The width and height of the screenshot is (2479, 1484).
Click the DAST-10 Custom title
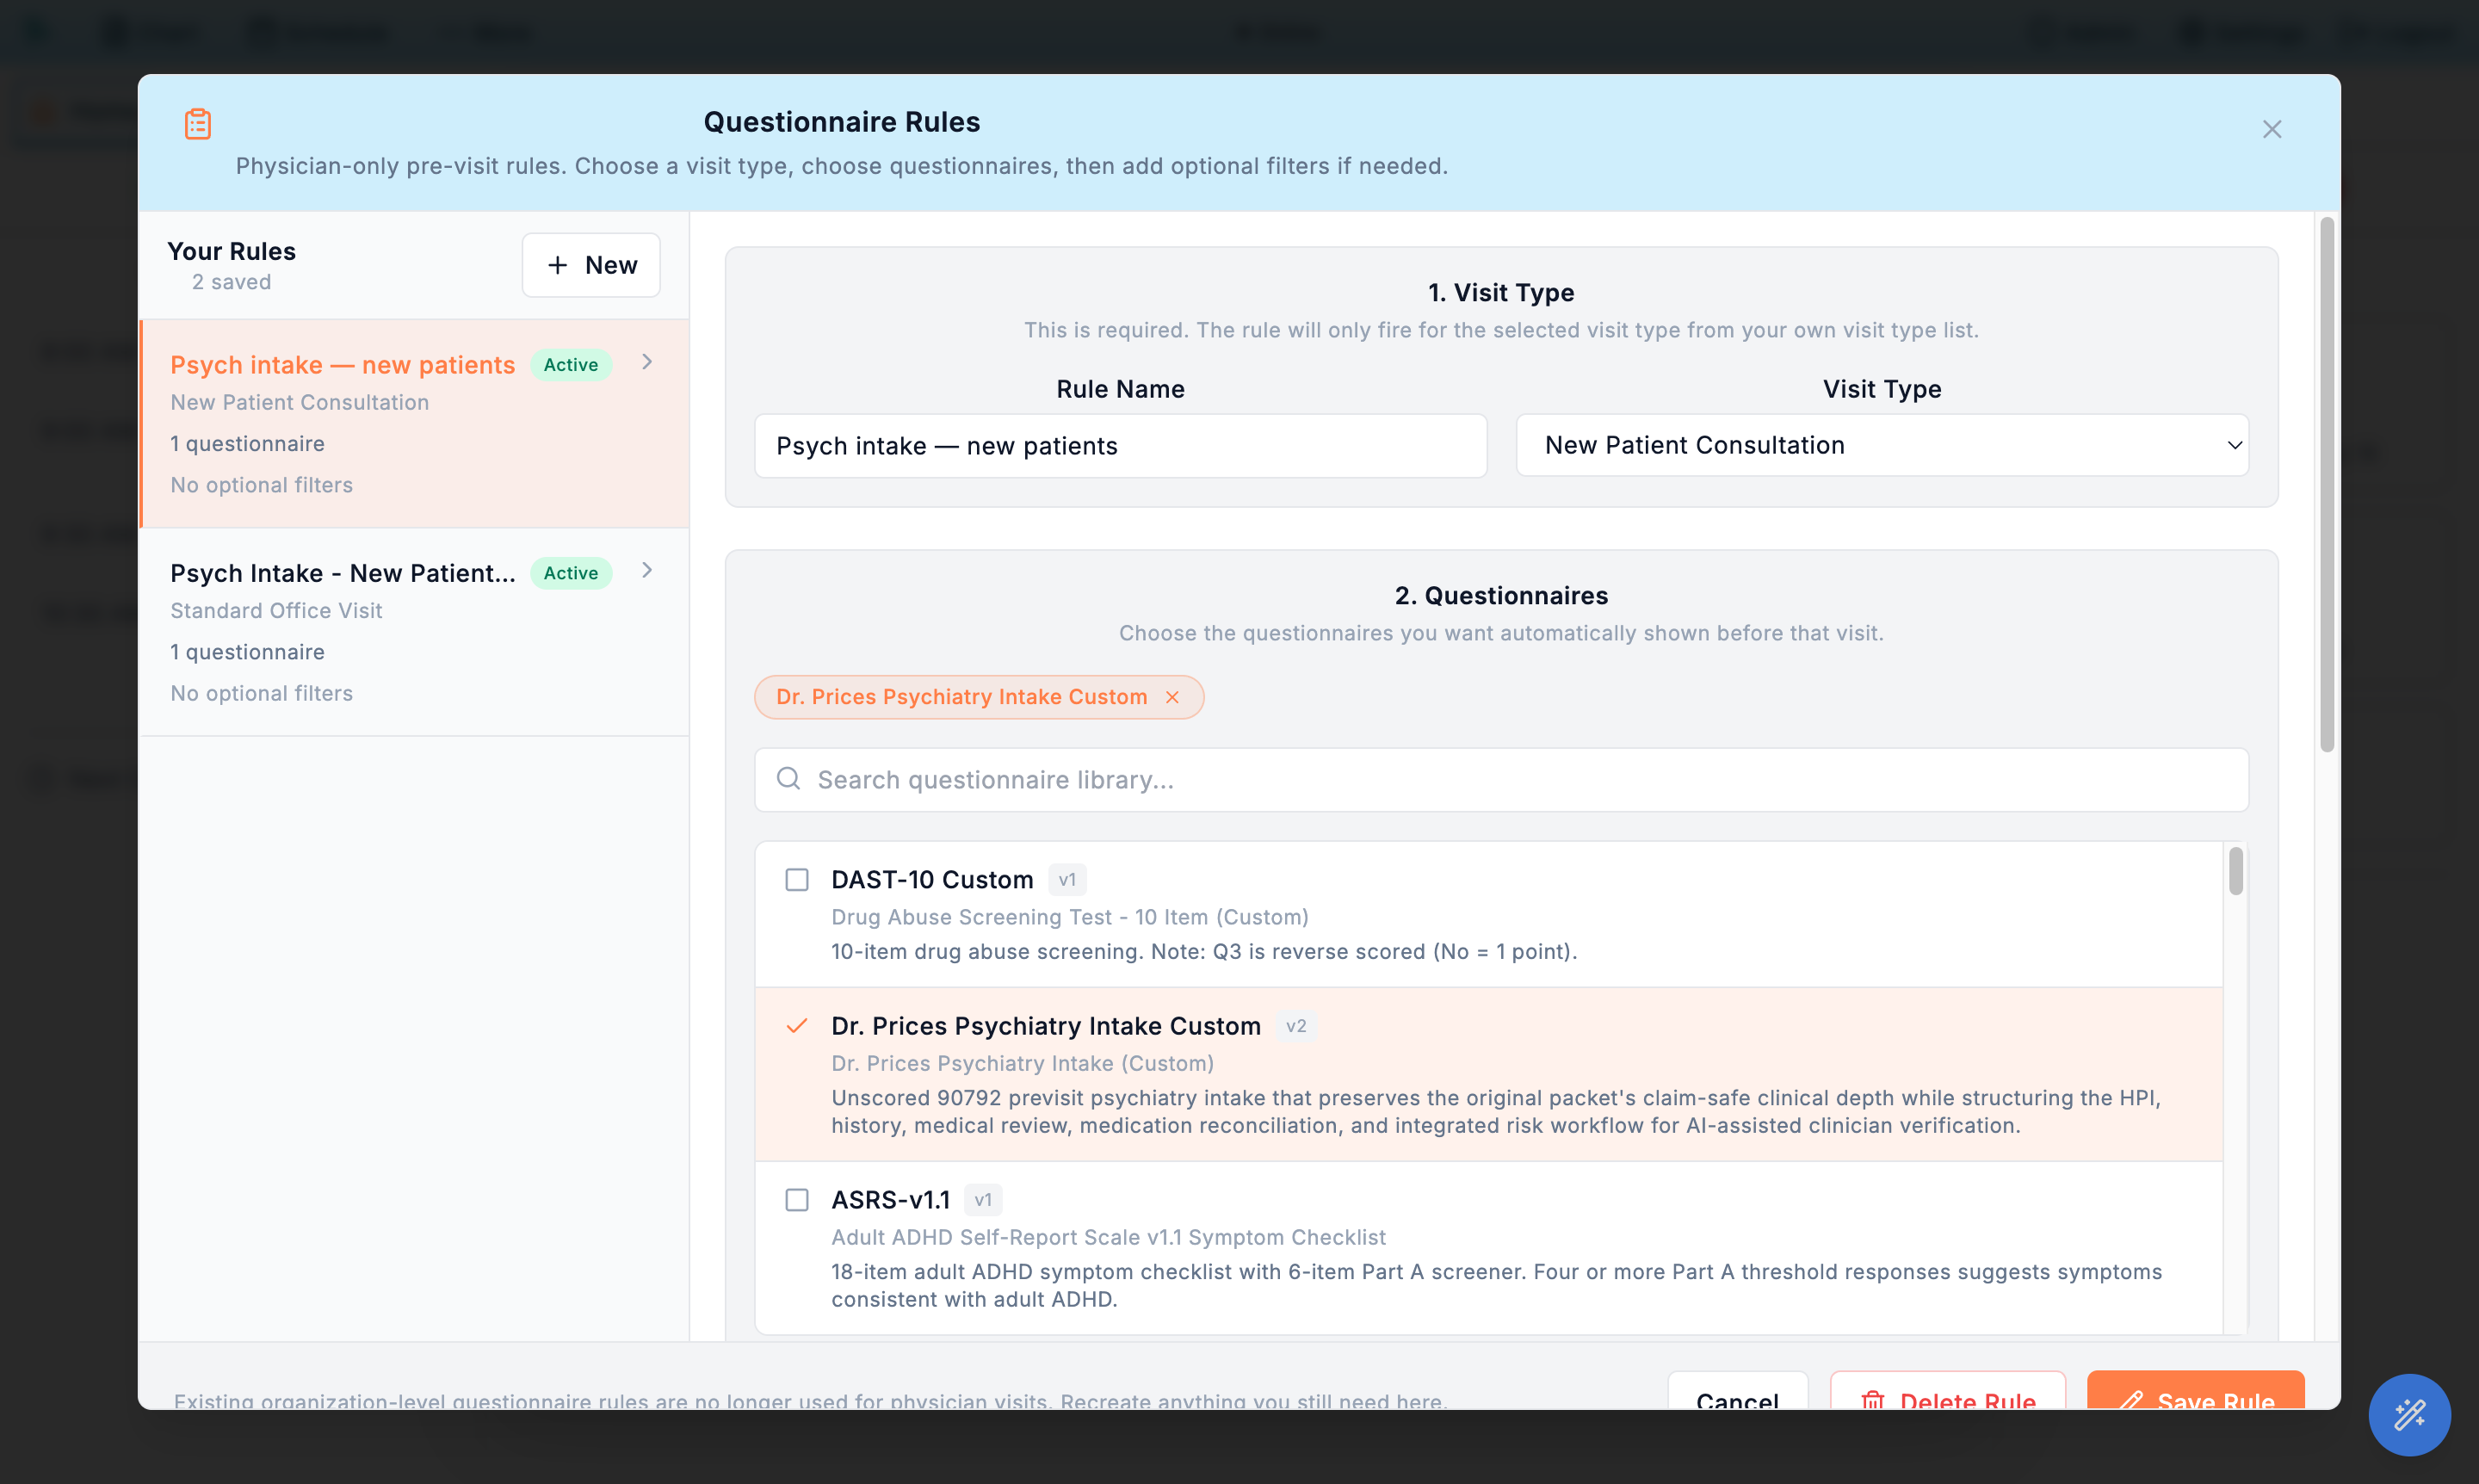click(x=932, y=880)
